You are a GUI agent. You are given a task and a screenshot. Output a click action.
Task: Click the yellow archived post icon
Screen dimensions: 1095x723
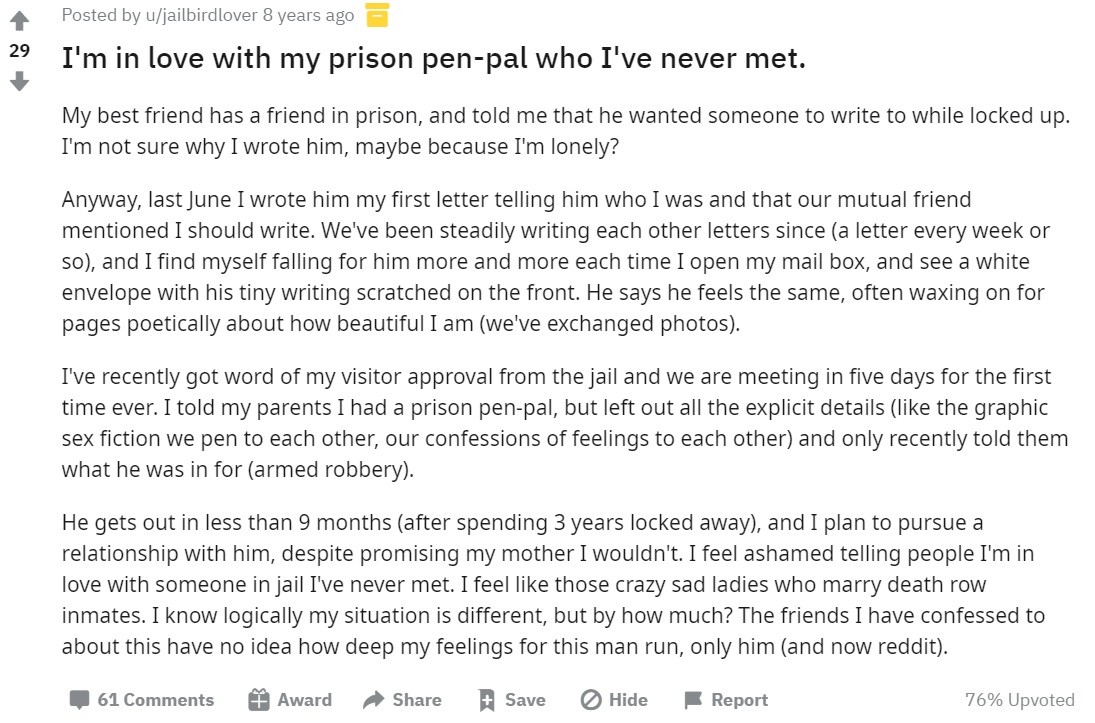point(377,15)
